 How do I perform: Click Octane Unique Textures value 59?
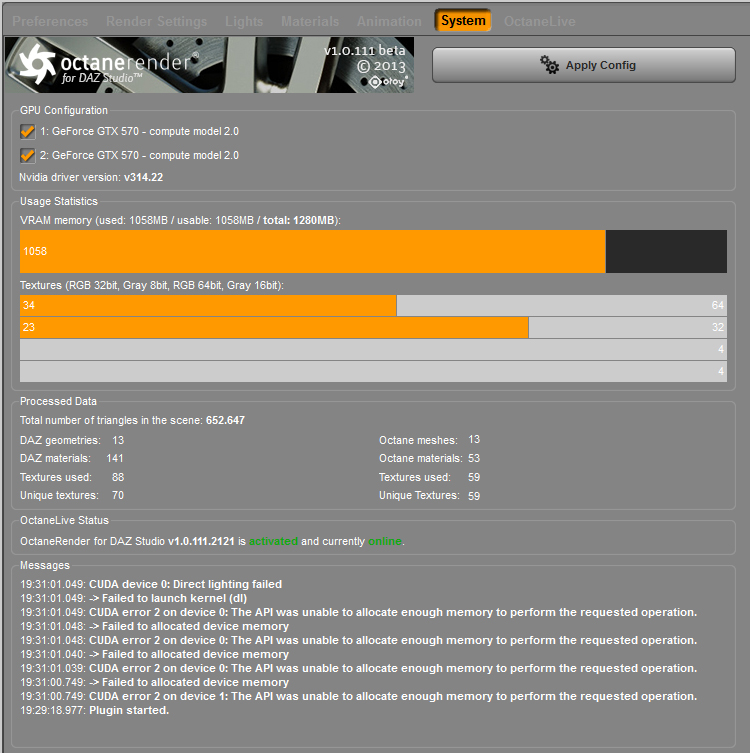point(474,496)
